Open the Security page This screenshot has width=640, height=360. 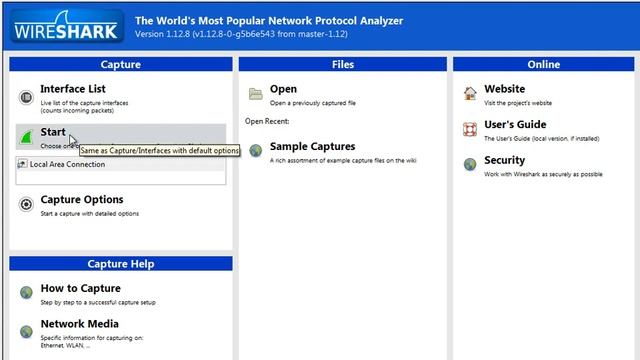504,160
